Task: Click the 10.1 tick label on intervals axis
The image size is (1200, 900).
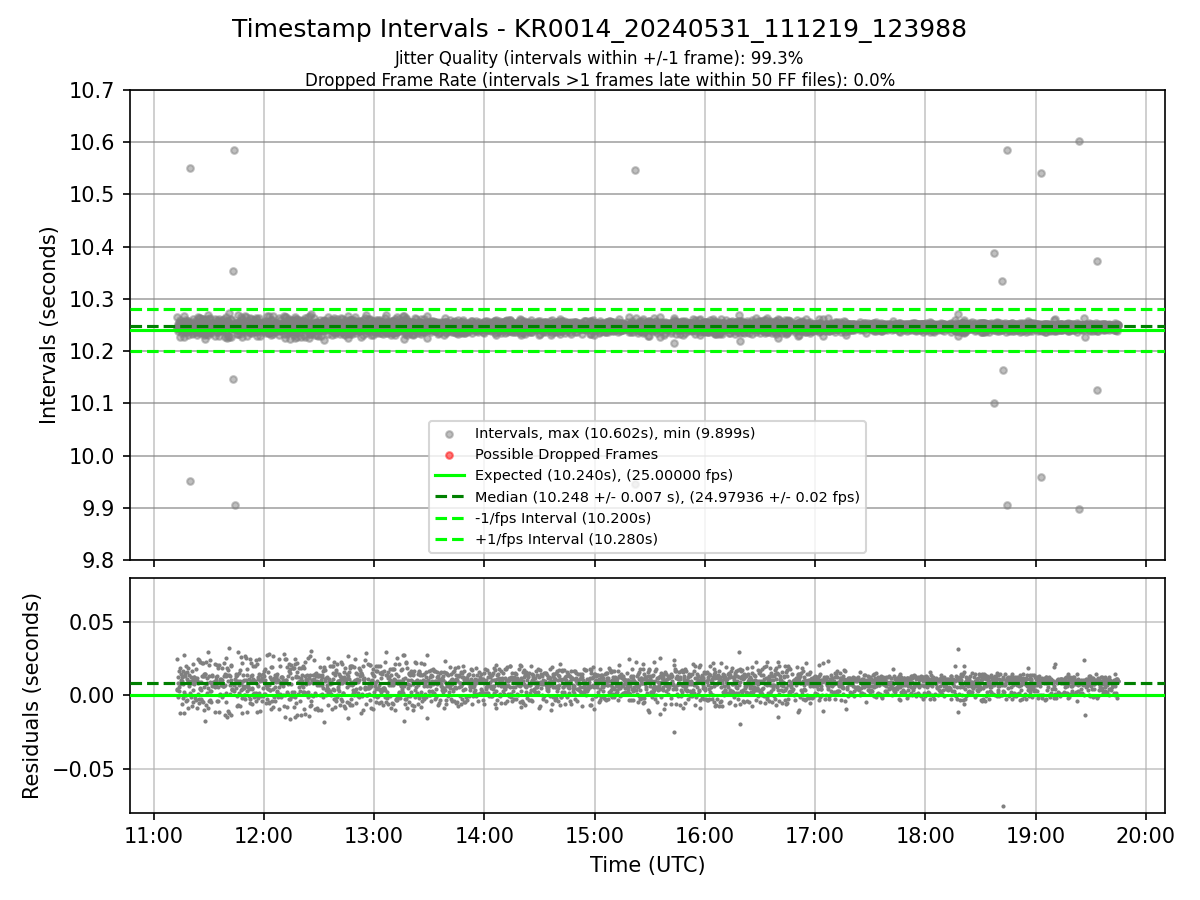Action: [x=94, y=404]
